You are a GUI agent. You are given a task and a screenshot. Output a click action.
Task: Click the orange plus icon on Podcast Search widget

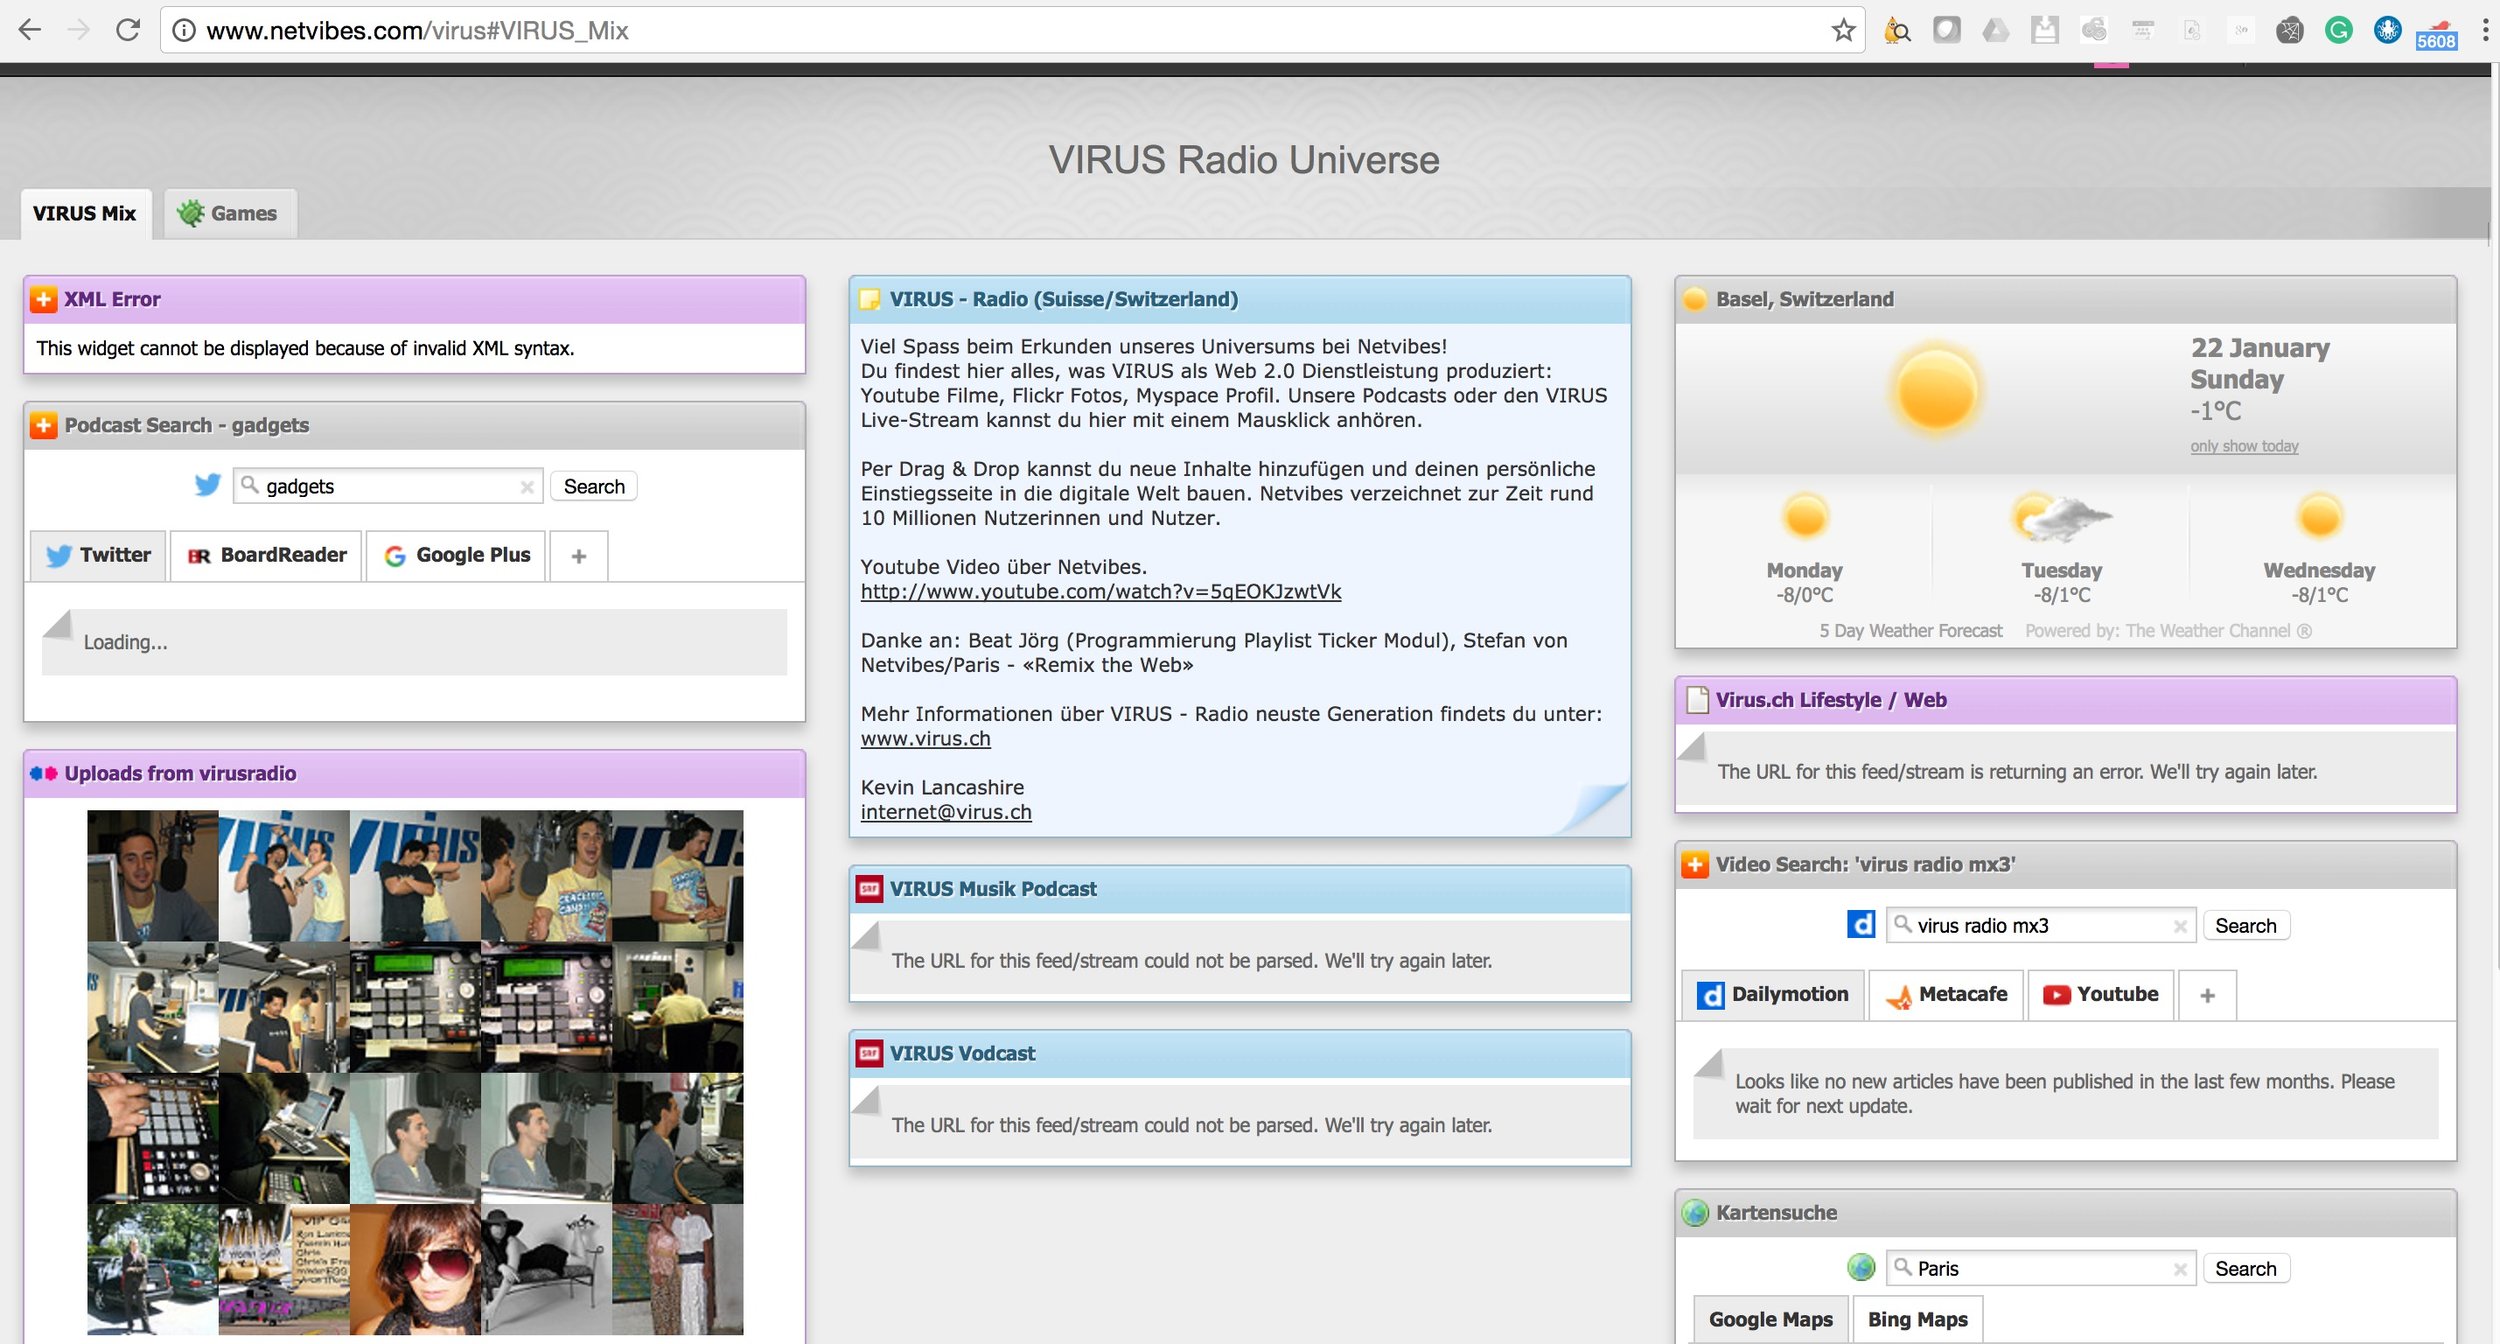(43, 425)
